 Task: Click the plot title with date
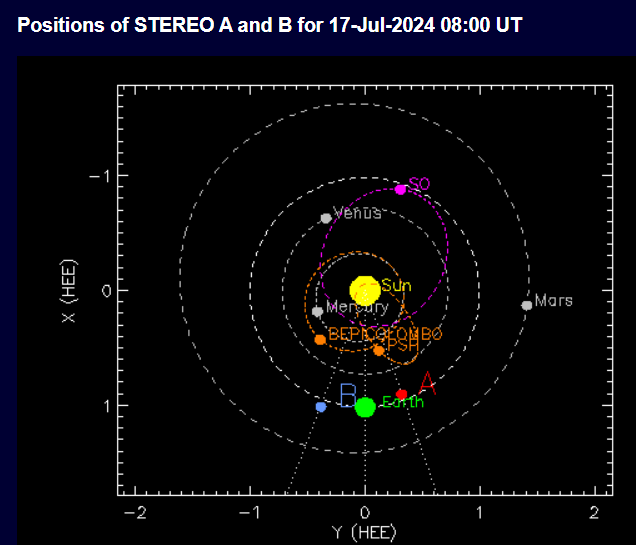[x=270, y=25]
